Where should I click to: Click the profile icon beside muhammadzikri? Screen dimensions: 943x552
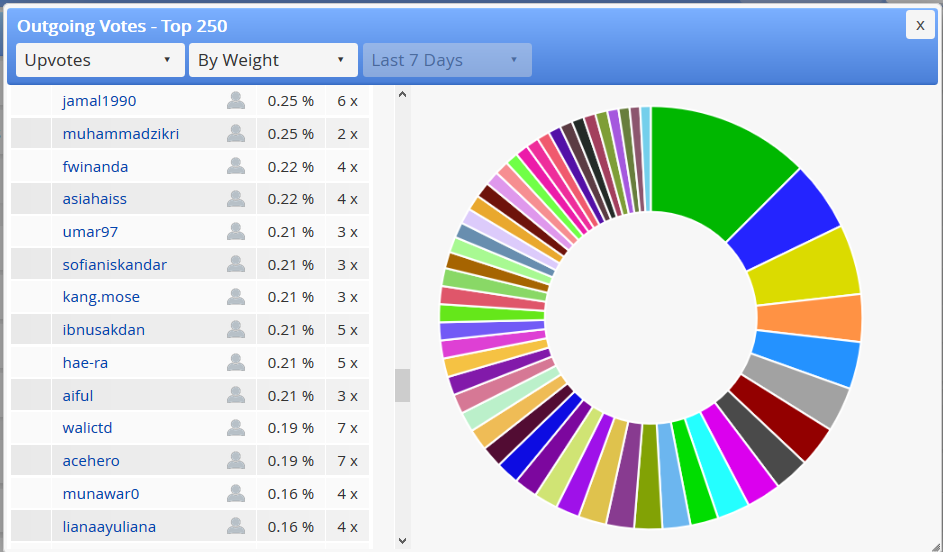(236, 133)
